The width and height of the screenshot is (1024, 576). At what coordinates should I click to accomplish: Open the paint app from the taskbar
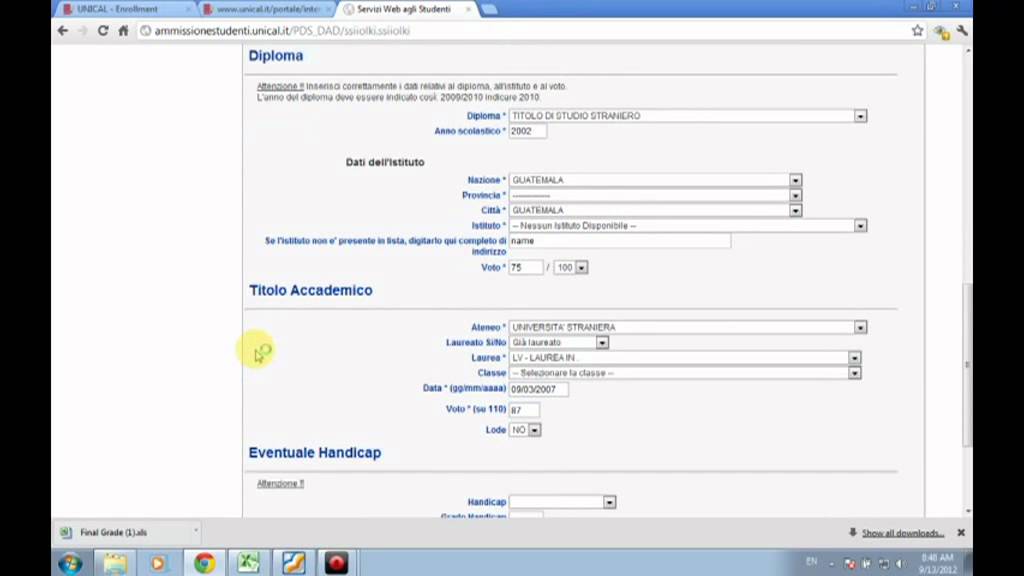tap(293, 563)
